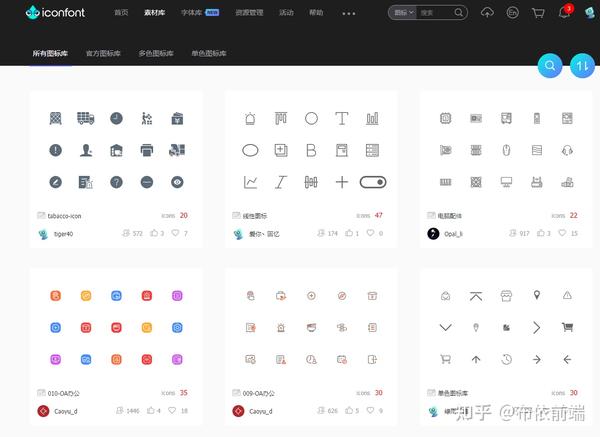Click the plus sign icon in 线性图标 card
The width and height of the screenshot is (600, 437).
pos(342,182)
